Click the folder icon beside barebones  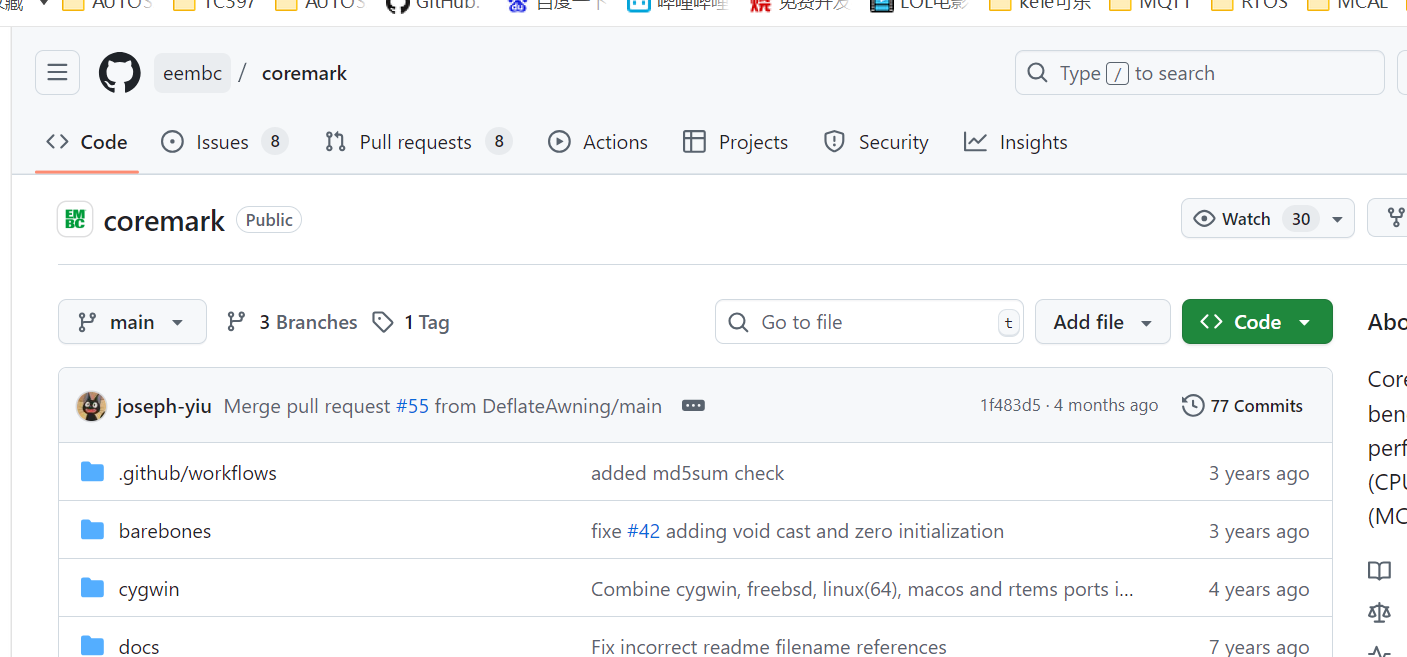click(x=92, y=530)
